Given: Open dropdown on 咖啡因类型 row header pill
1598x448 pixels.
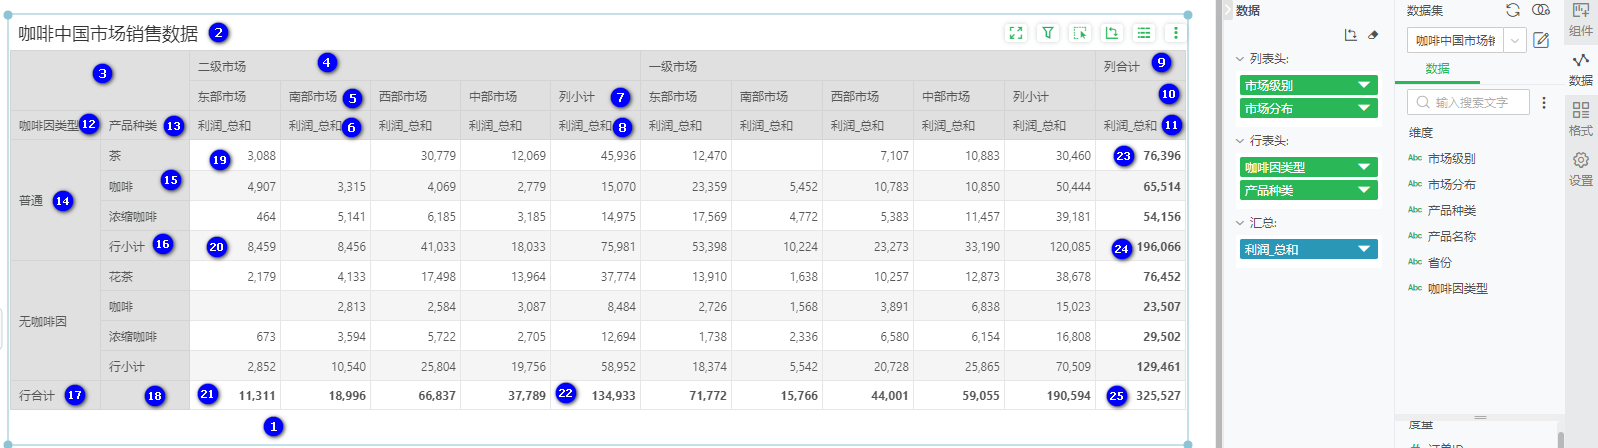Looking at the screenshot, I should [1364, 167].
